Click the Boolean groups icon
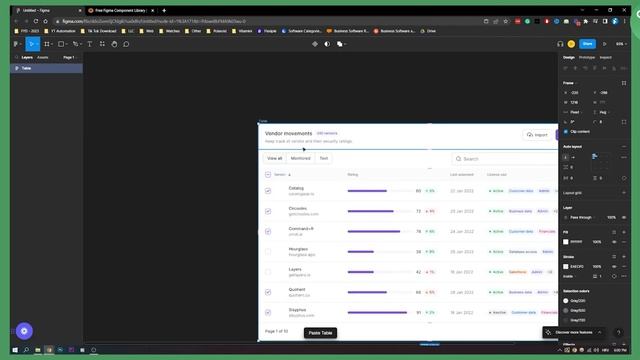Image resolution: width=640 pixels, height=360 pixels. (x=340, y=44)
